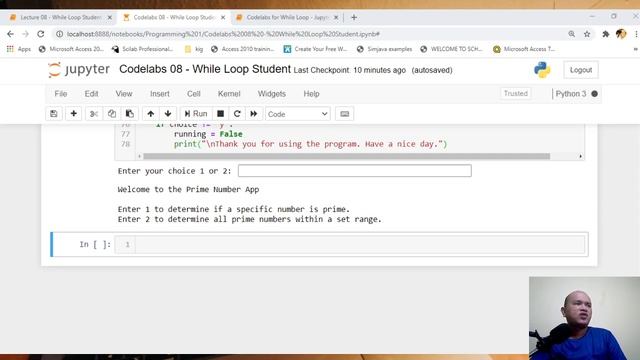Open Microsoft Access 20... bookmark
The width and height of the screenshot is (640, 360).
71,49
